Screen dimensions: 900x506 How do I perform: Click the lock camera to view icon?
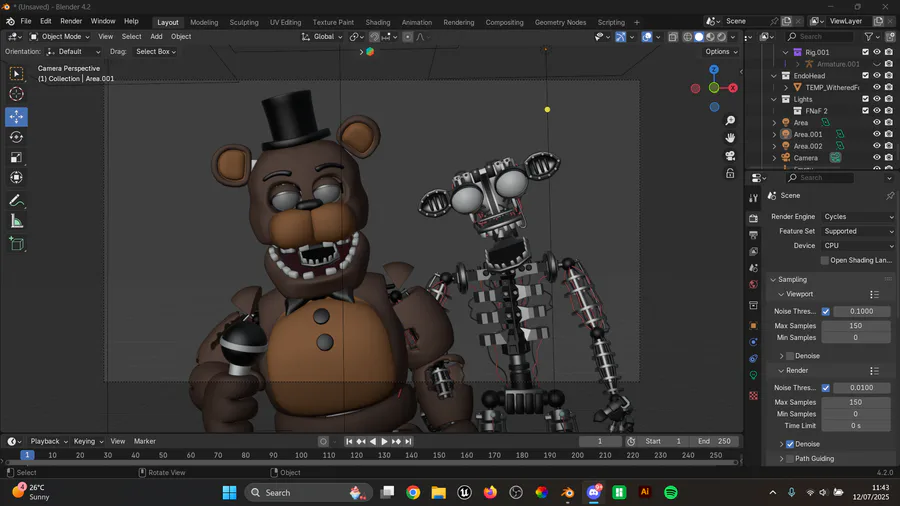click(x=730, y=173)
